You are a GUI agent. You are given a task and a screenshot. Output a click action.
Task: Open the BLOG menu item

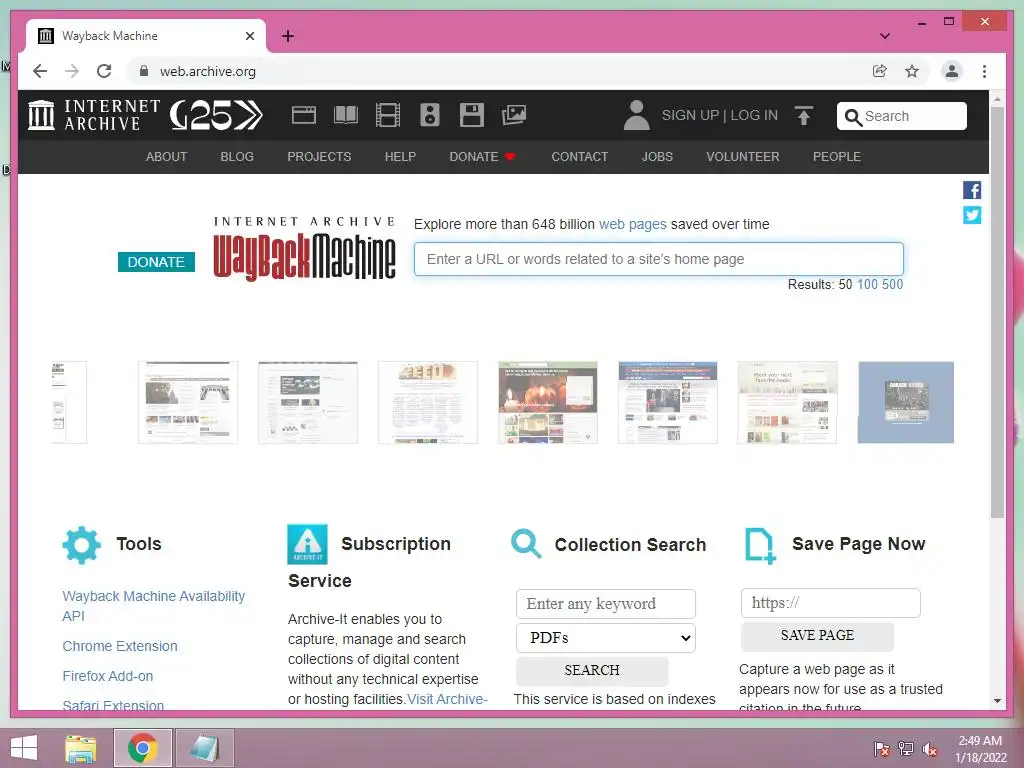237,157
